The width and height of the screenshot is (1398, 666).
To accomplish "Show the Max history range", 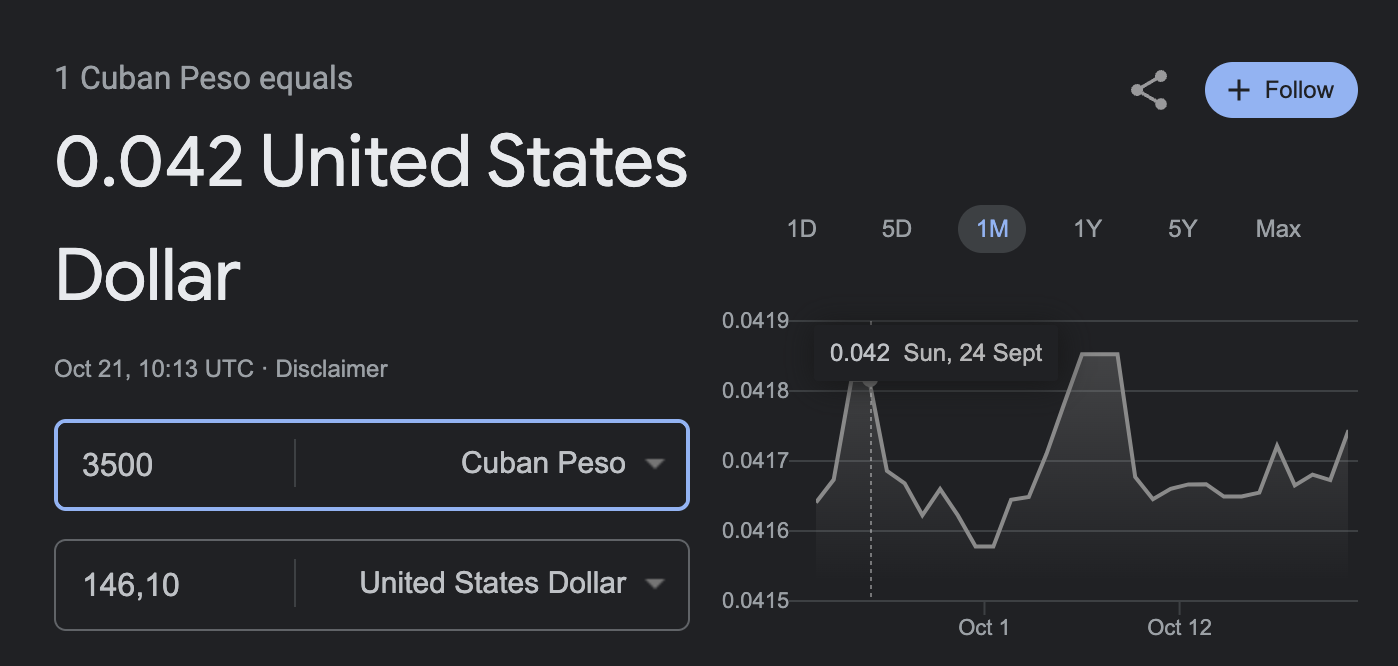I will click(1278, 229).
